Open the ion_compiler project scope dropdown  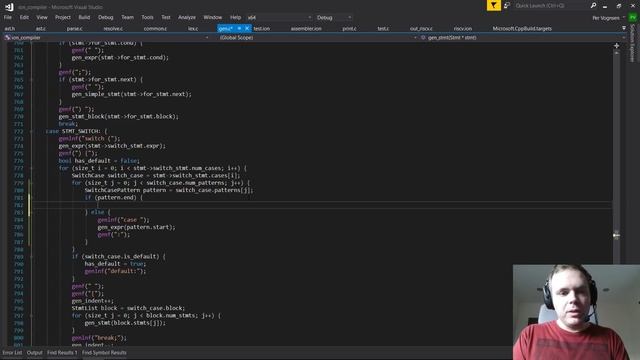[x=106, y=38]
